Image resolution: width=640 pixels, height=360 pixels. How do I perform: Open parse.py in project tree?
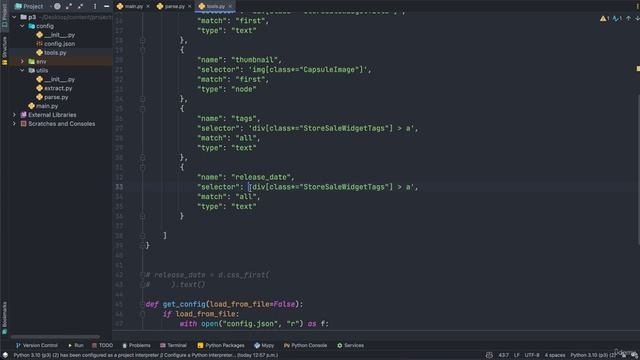[56, 97]
